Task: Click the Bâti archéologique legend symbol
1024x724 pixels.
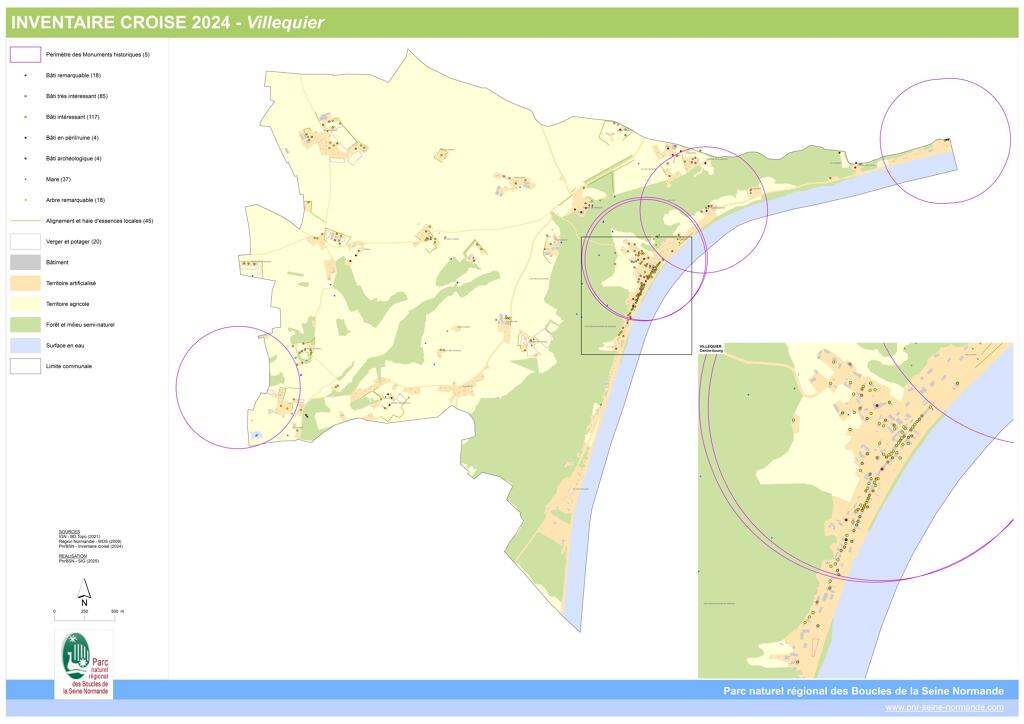Action: [x=23, y=157]
